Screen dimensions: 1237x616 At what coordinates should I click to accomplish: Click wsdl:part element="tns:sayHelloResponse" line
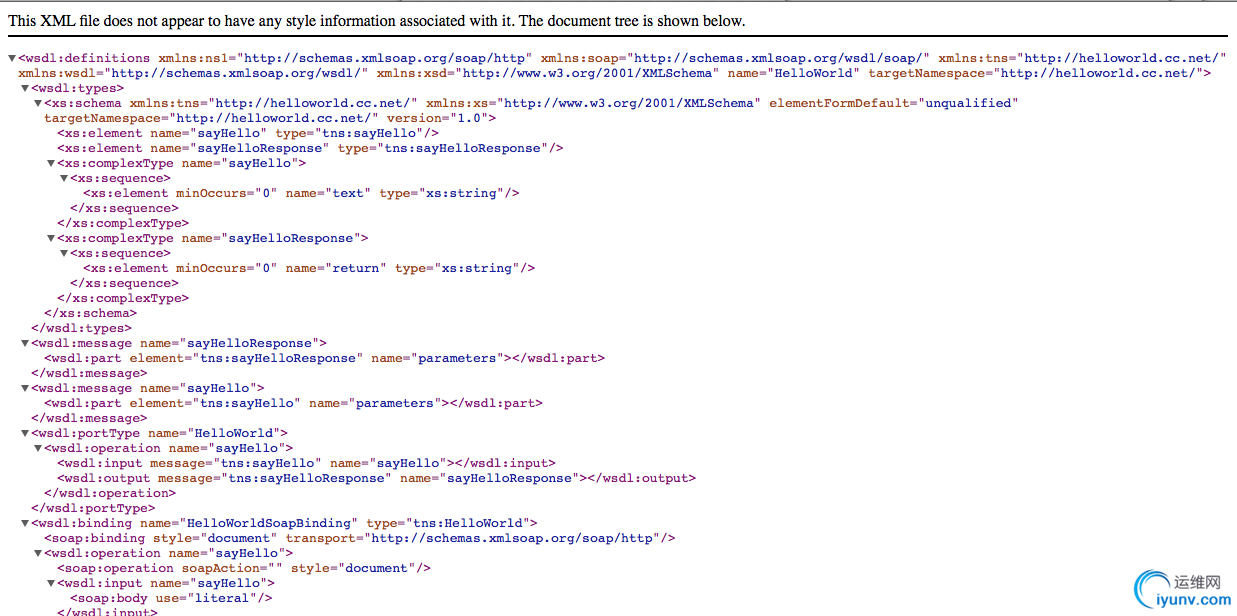point(325,358)
